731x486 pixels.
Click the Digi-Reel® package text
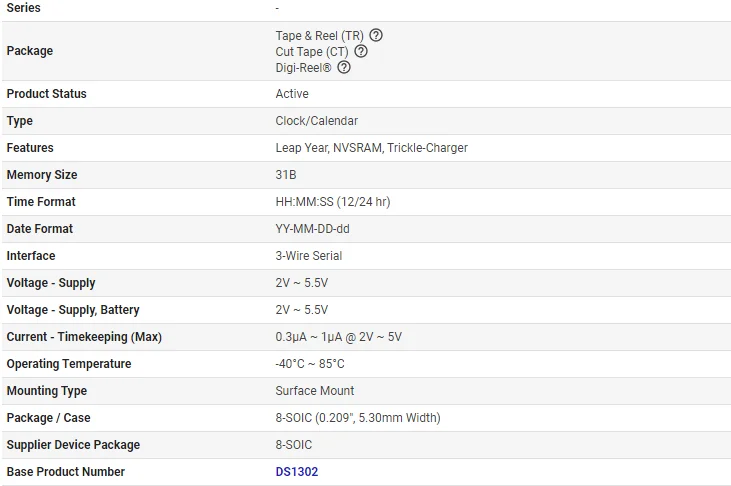point(304,67)
